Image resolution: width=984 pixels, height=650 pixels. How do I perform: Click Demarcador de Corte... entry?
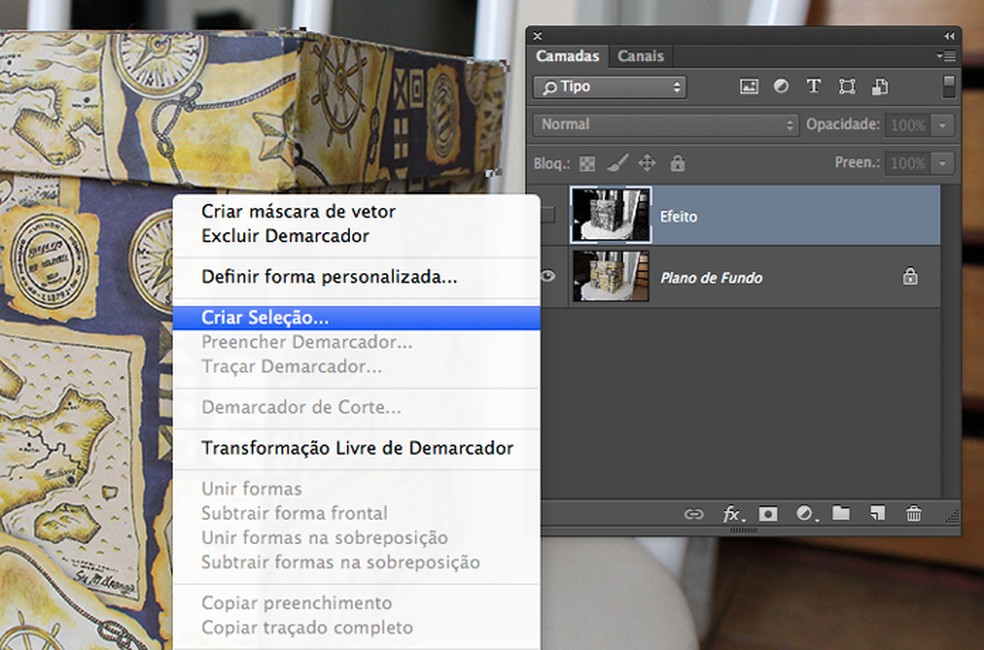coord(356,407)
